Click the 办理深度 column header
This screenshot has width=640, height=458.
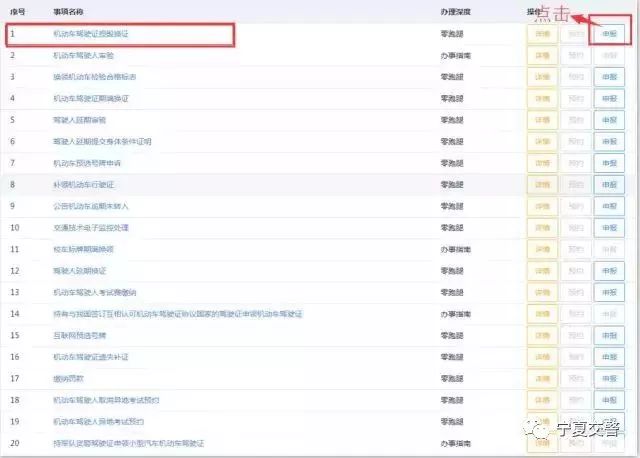click(x=456, y=12)
